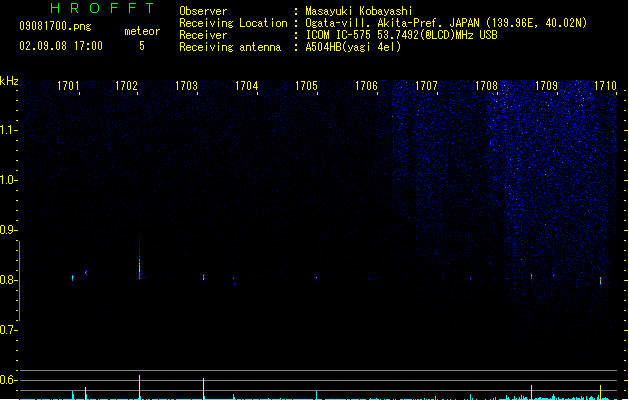This screenshot has width=629, height=400.
Task: Click the 0.8 kHz axis label
Action: [x=8, y=280]
